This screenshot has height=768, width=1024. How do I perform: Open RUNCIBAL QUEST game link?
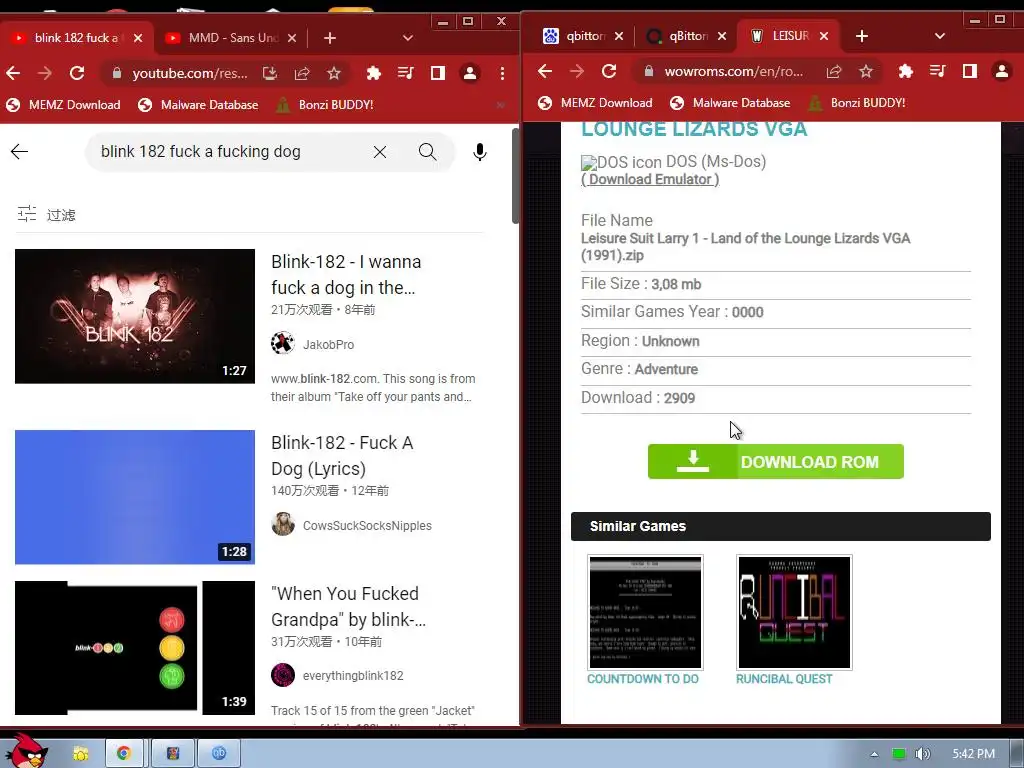[784, 679]
